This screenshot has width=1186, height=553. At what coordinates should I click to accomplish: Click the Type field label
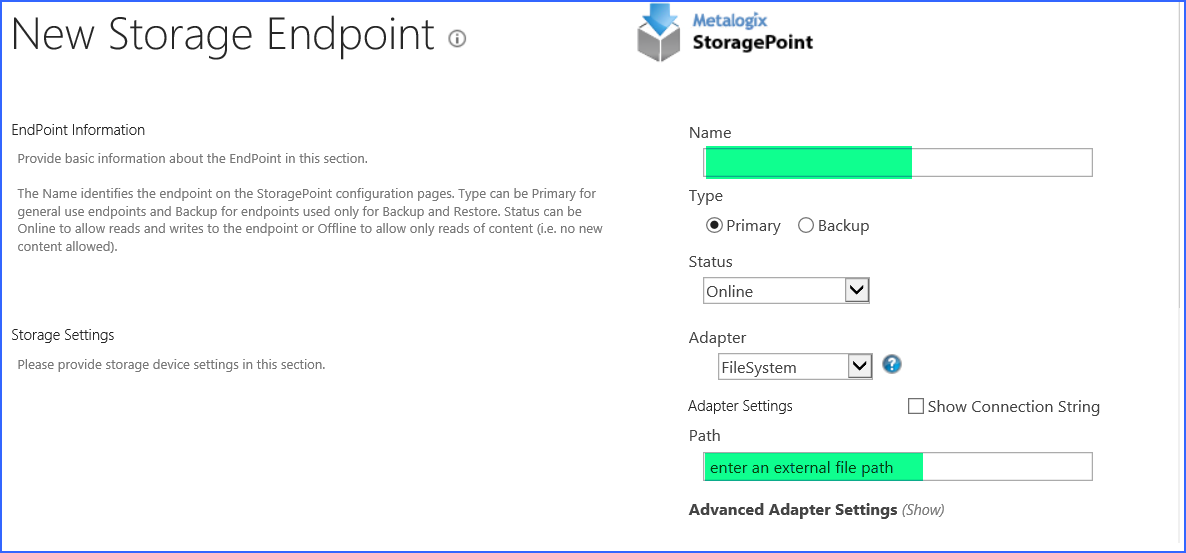tap(706, 197)
